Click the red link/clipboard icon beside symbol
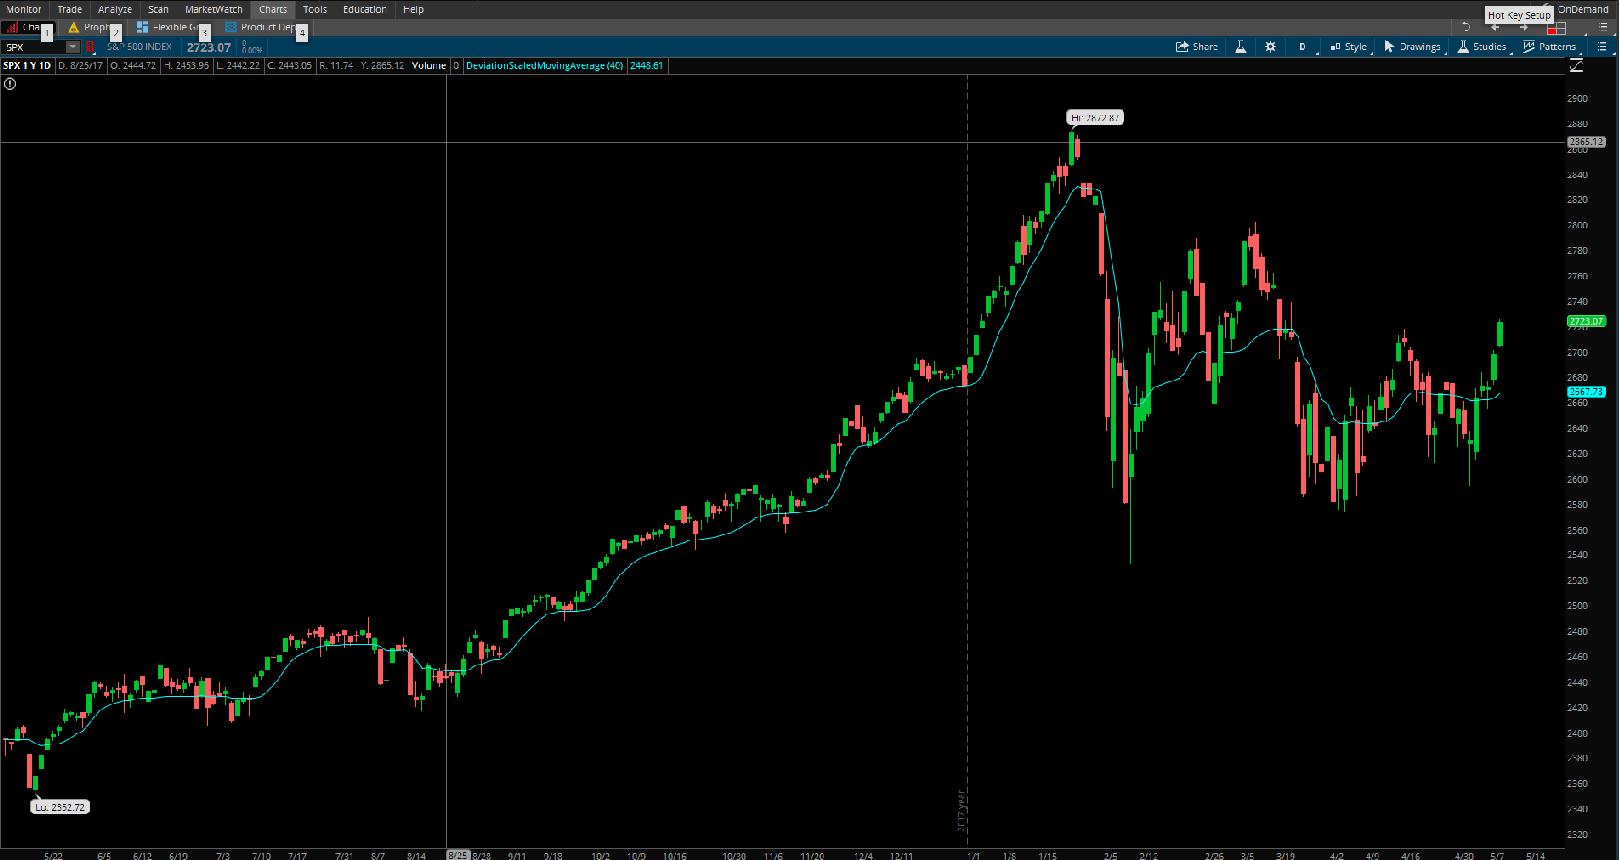The width and height of the screenshot is (1620, 860). 89,47
